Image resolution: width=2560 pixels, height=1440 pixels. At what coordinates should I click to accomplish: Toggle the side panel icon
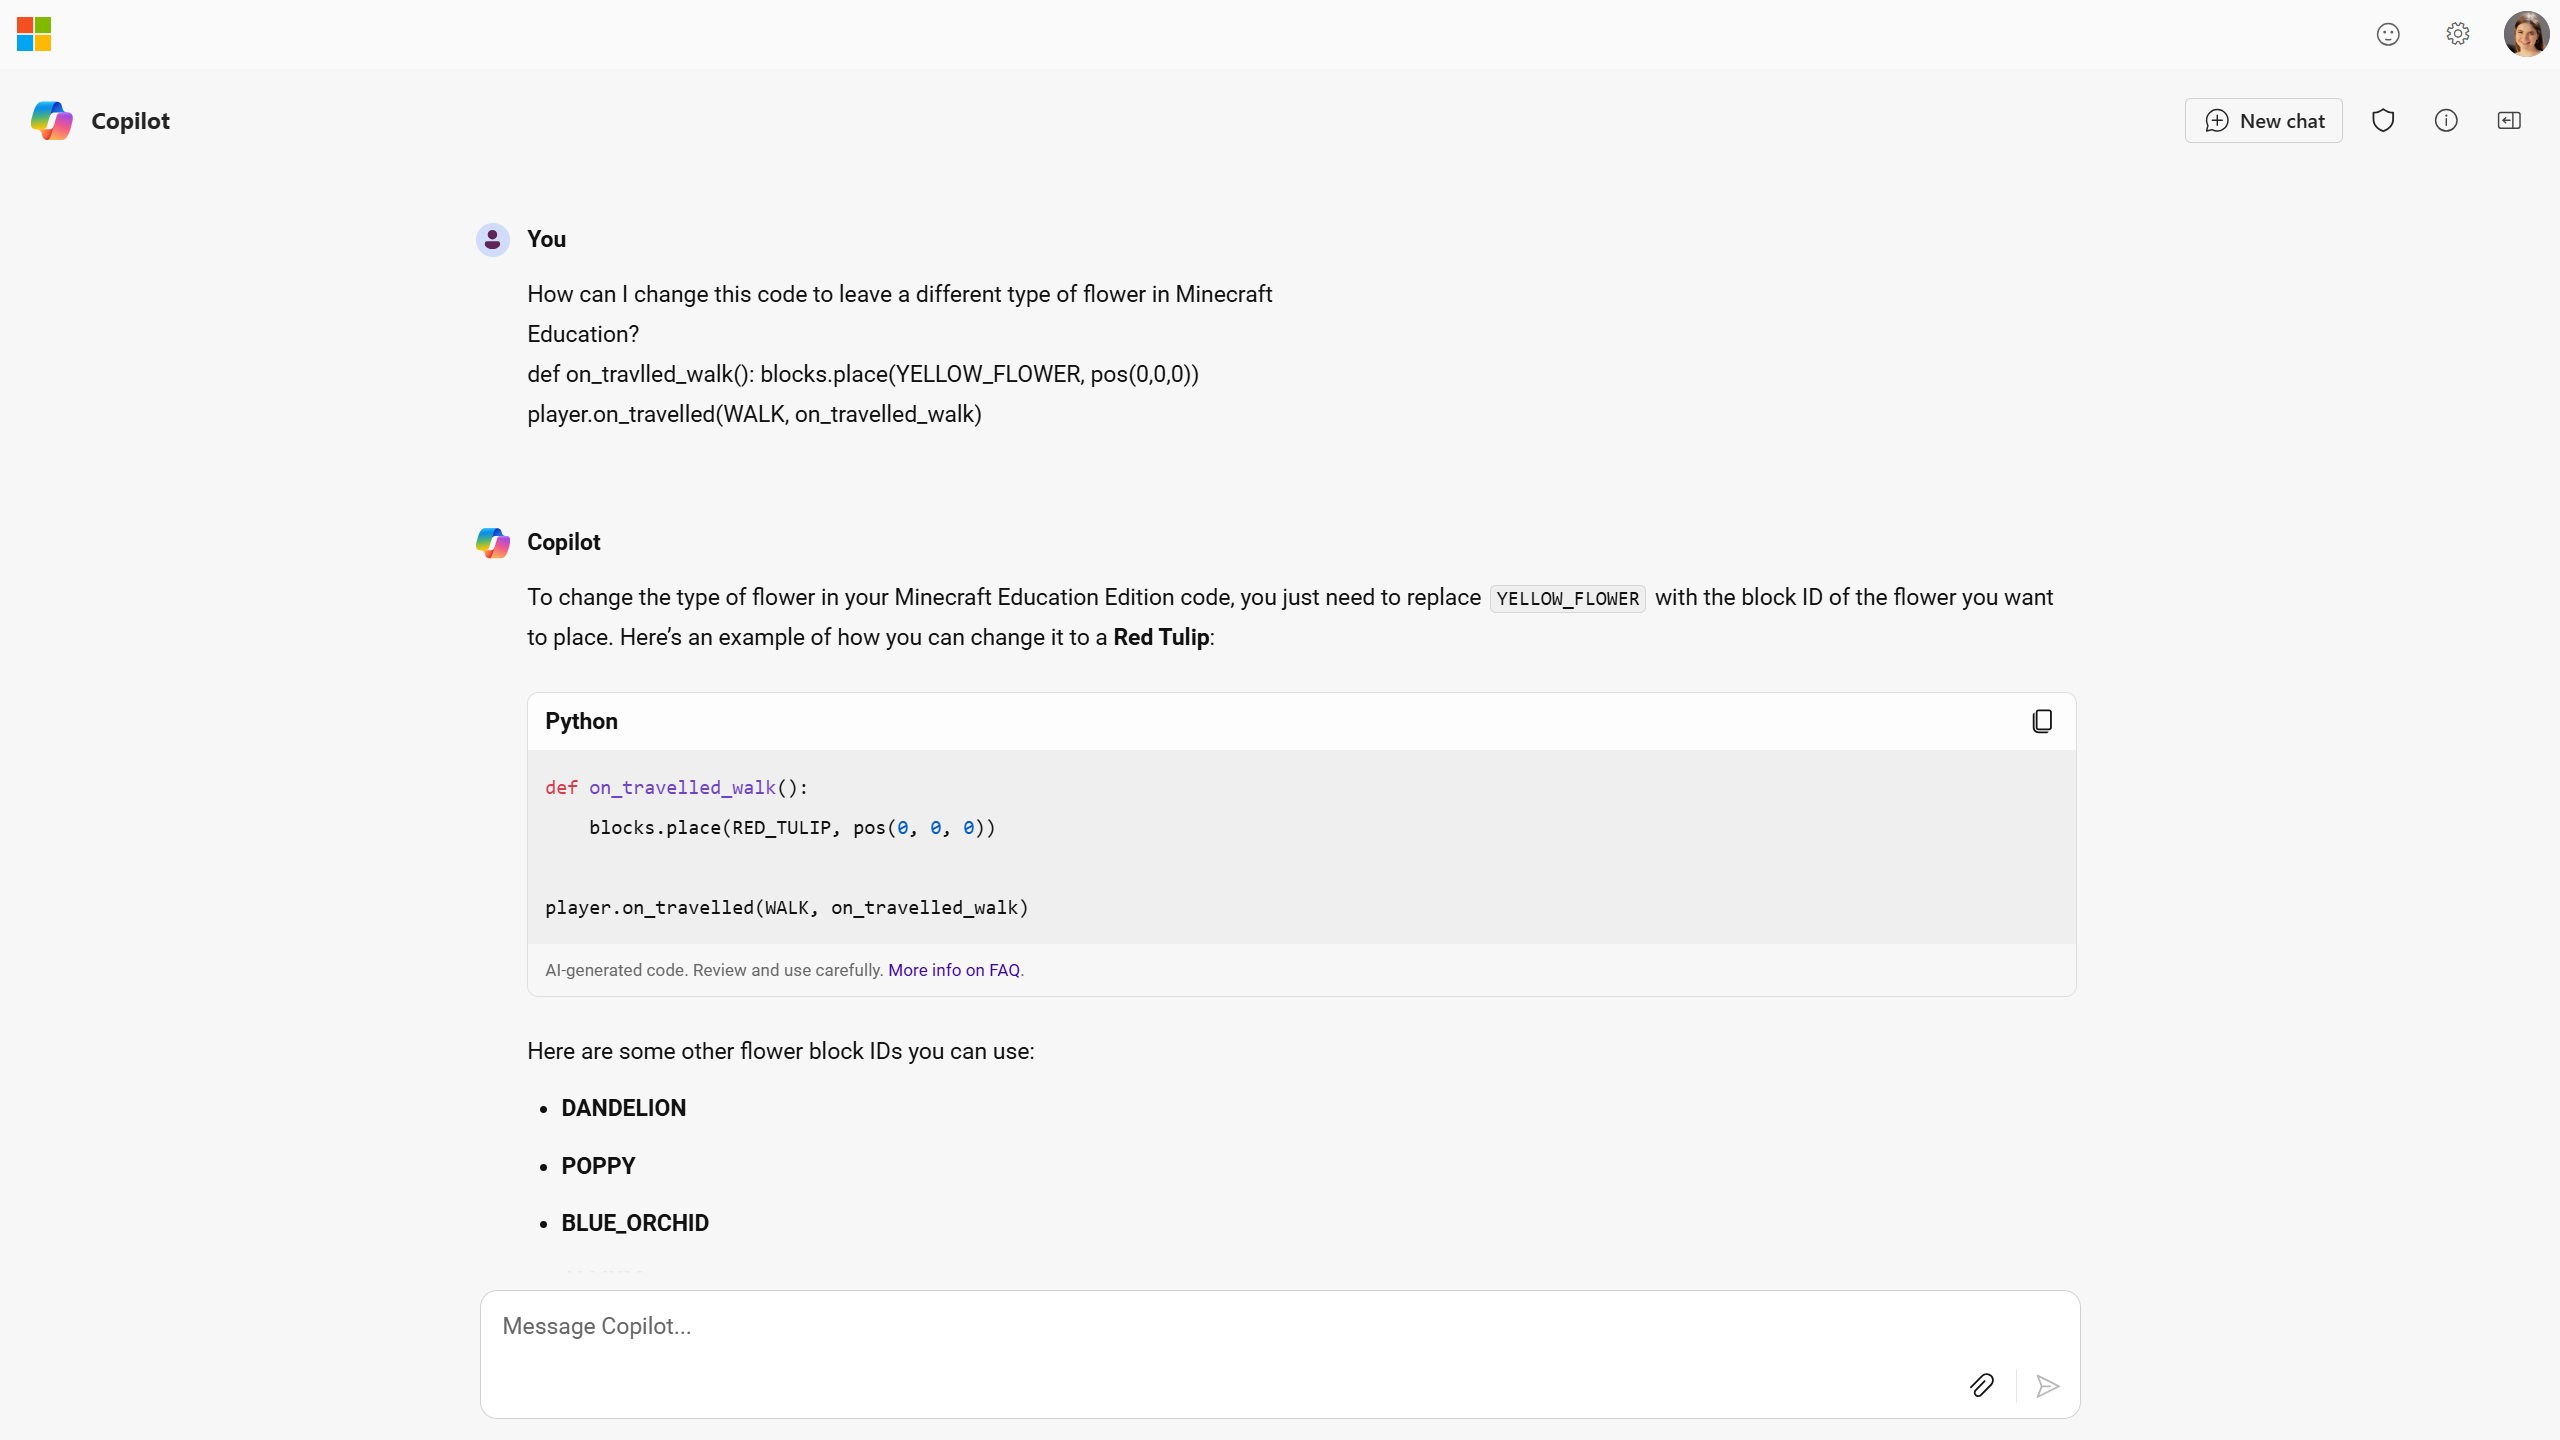(x=2509, y=121)
